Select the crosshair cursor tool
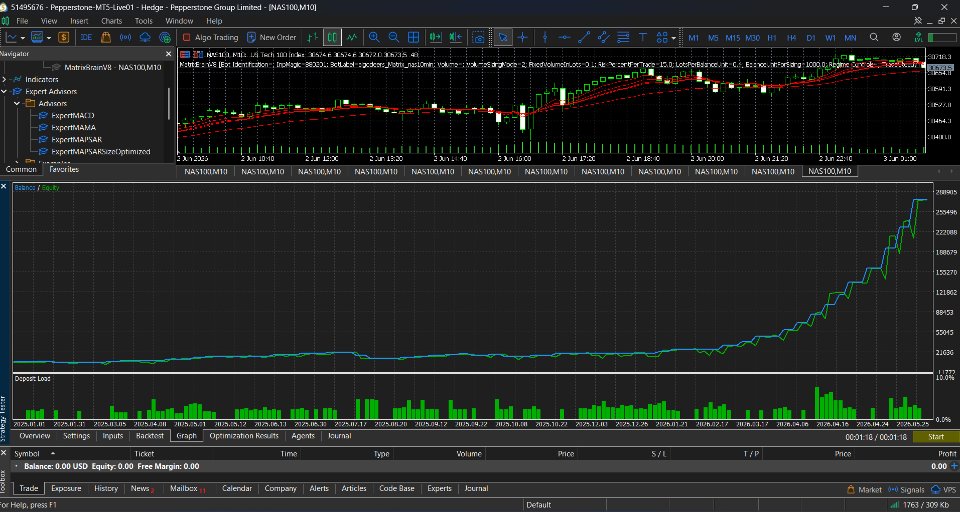 [x=522, y=37]
